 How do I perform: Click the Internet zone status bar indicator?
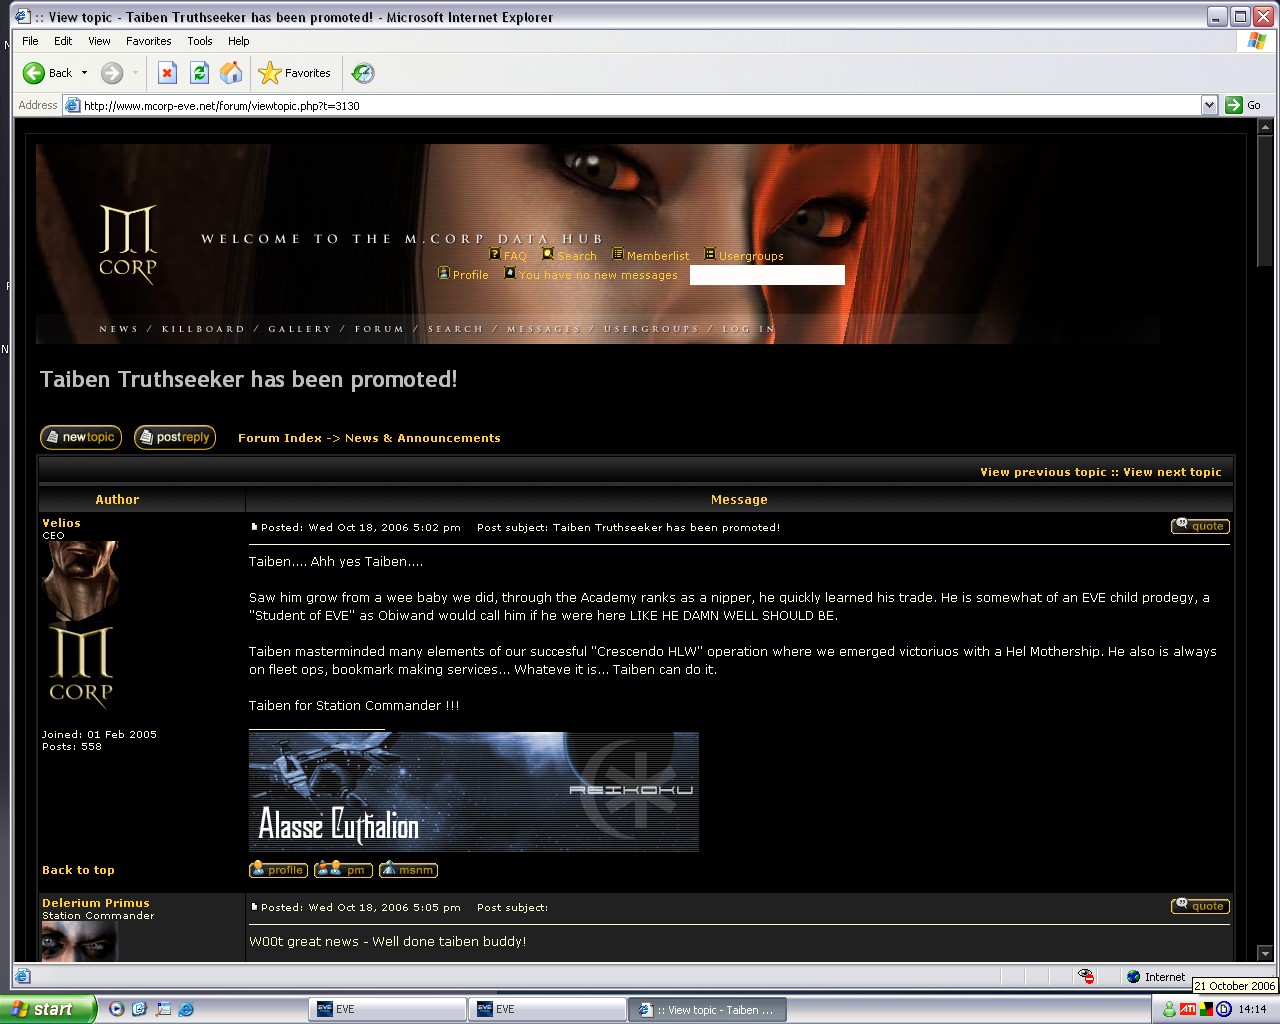(x=1156, y=977)
